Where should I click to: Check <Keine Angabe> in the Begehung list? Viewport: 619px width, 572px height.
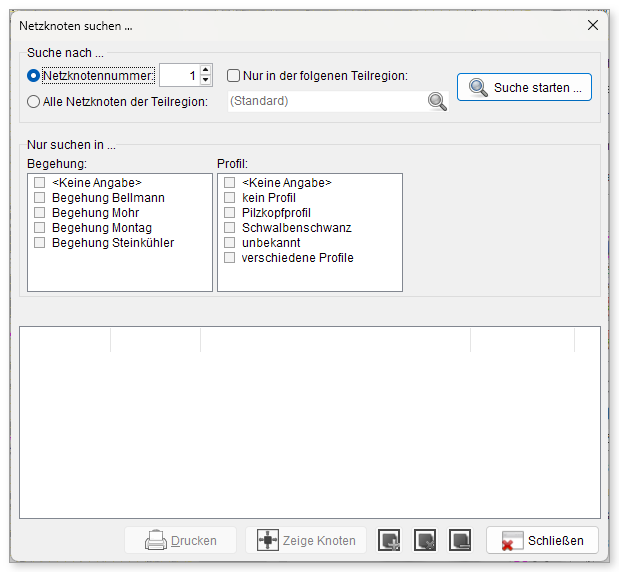39,182
